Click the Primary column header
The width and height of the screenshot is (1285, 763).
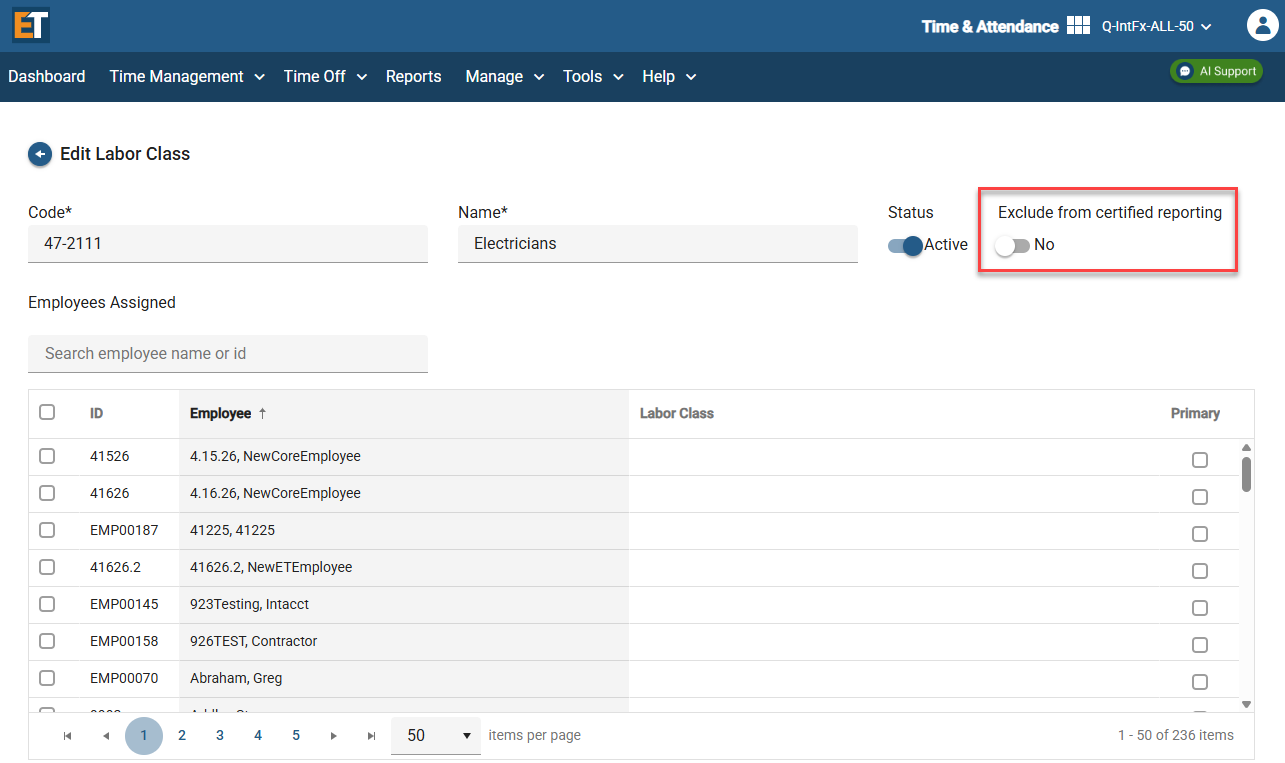[1196, 413]
